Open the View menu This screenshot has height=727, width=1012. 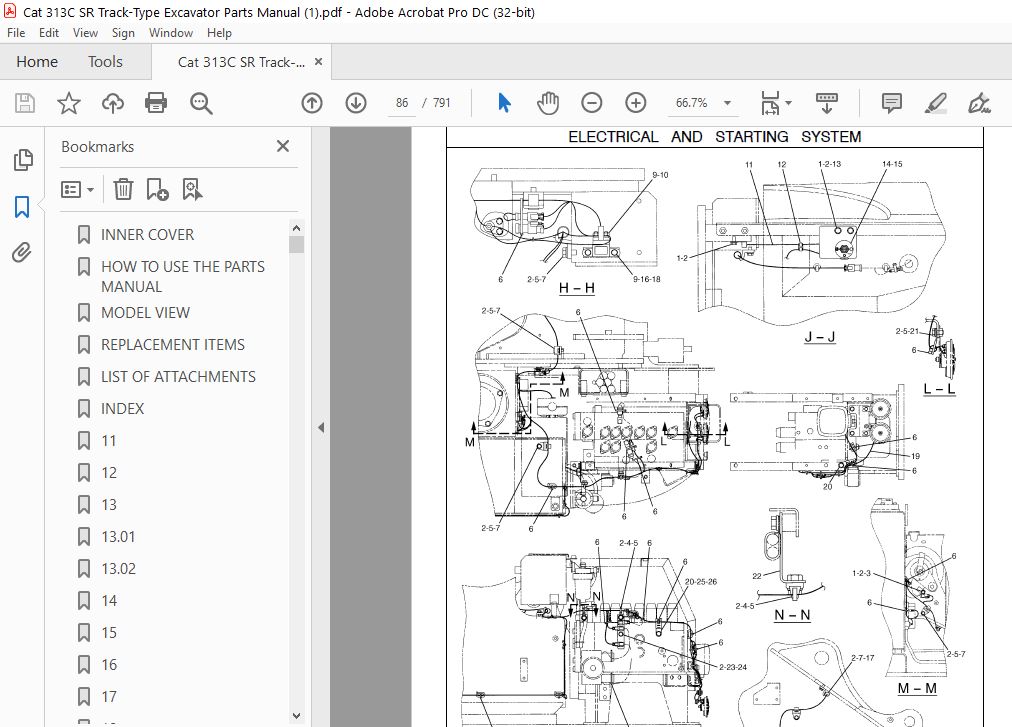point(85,33)
